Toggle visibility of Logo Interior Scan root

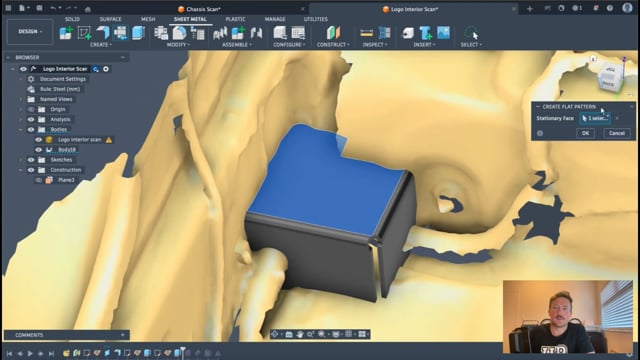(23, 69)
